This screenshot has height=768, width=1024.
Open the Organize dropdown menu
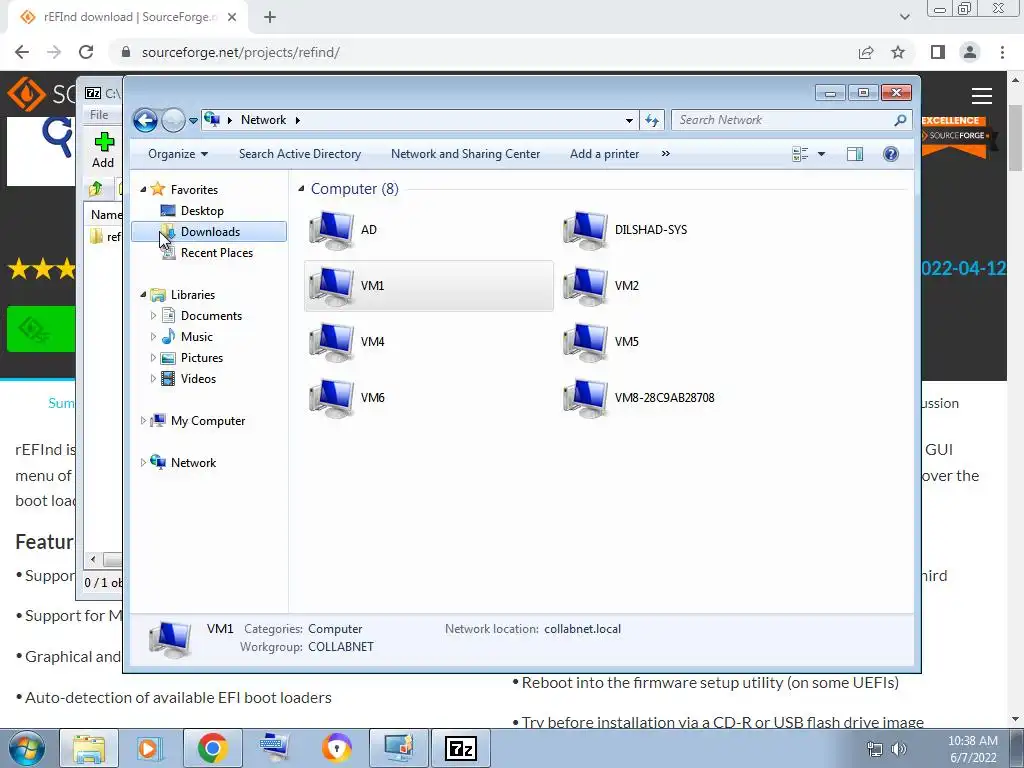[178, 154]
